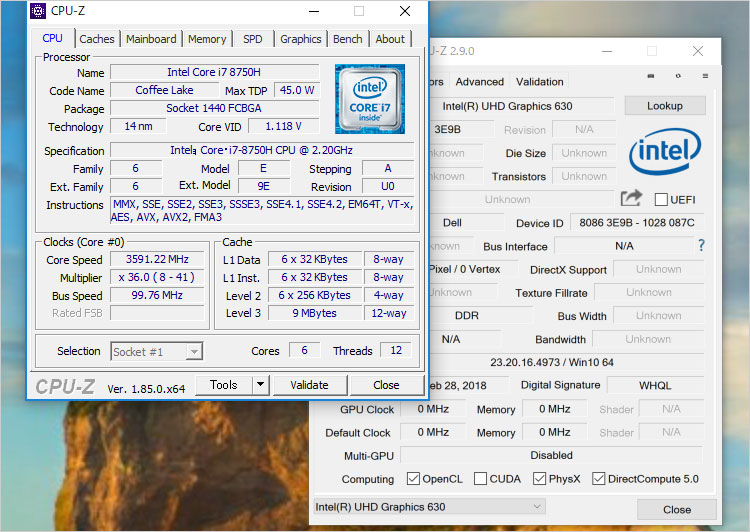Click the Tools button in CPU-Z
The width and height of the screenshot is (750, 532).
(x=224, y=385)
